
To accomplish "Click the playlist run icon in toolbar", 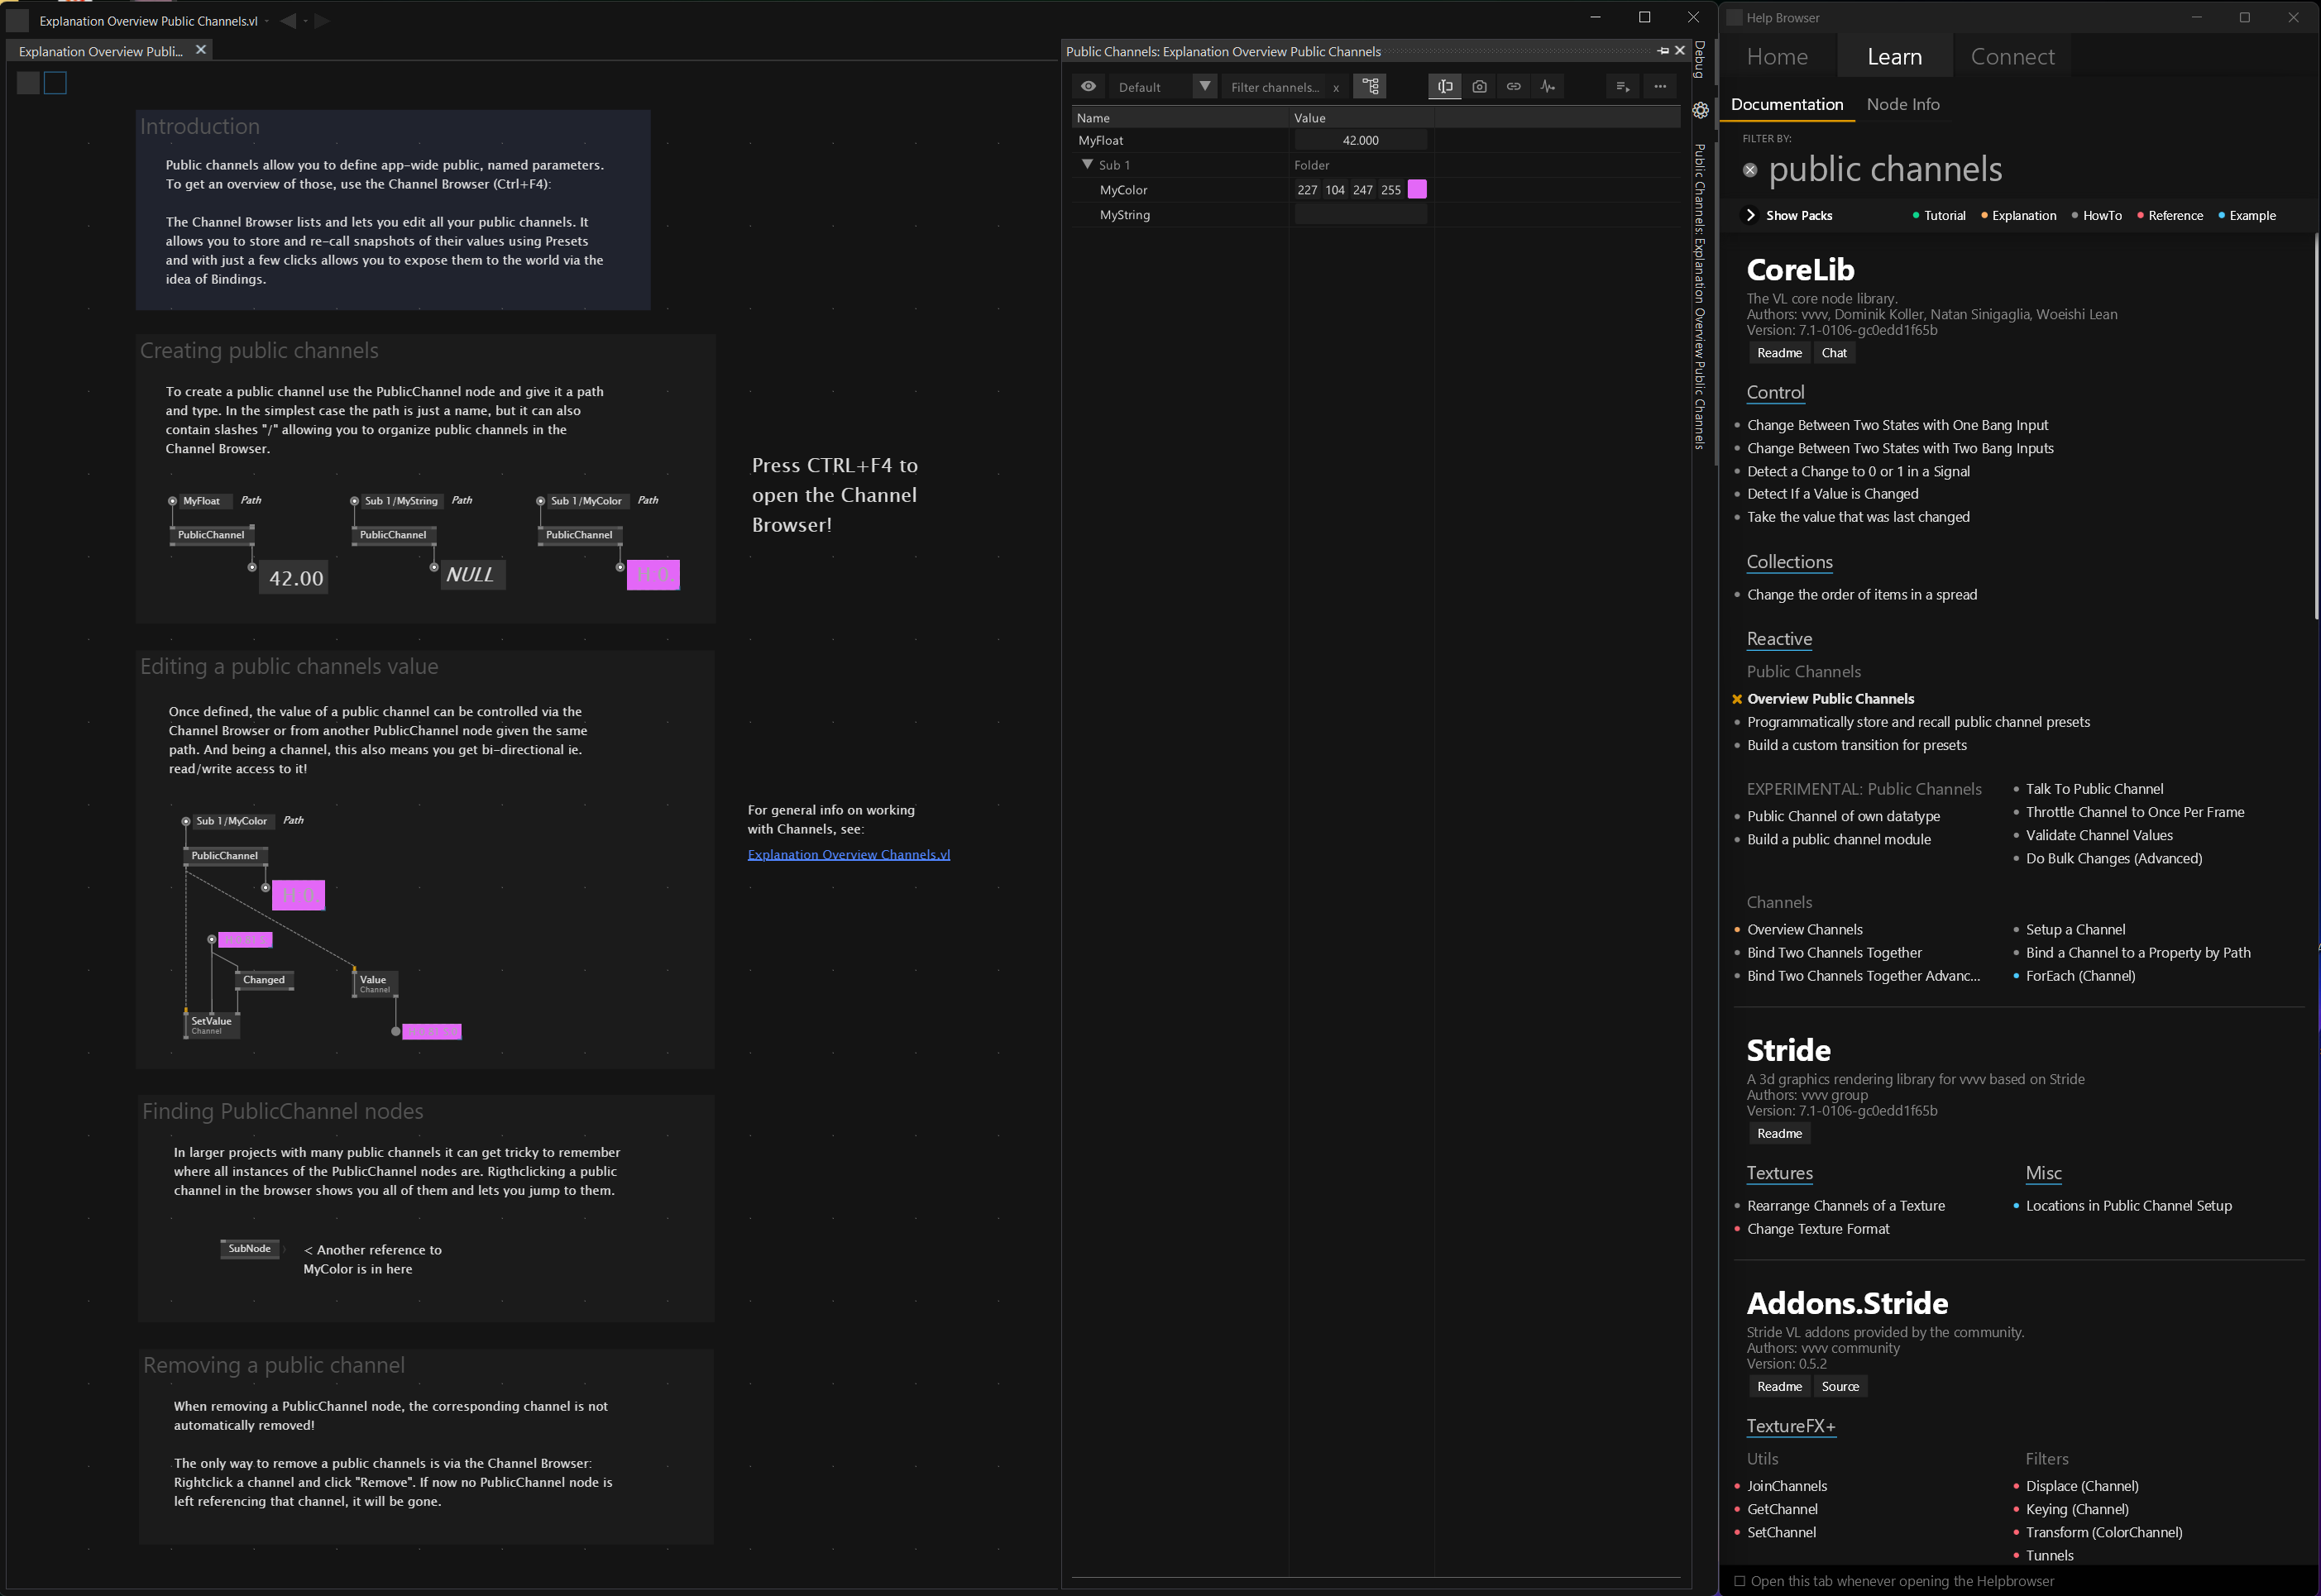I will [x=1622, y=87].
